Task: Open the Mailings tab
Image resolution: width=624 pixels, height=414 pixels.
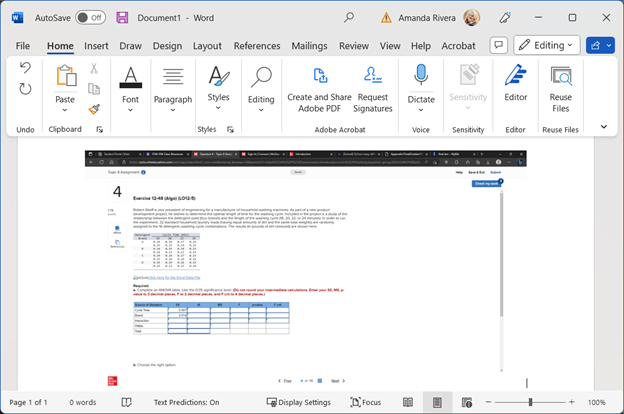Action: [309, 46]
